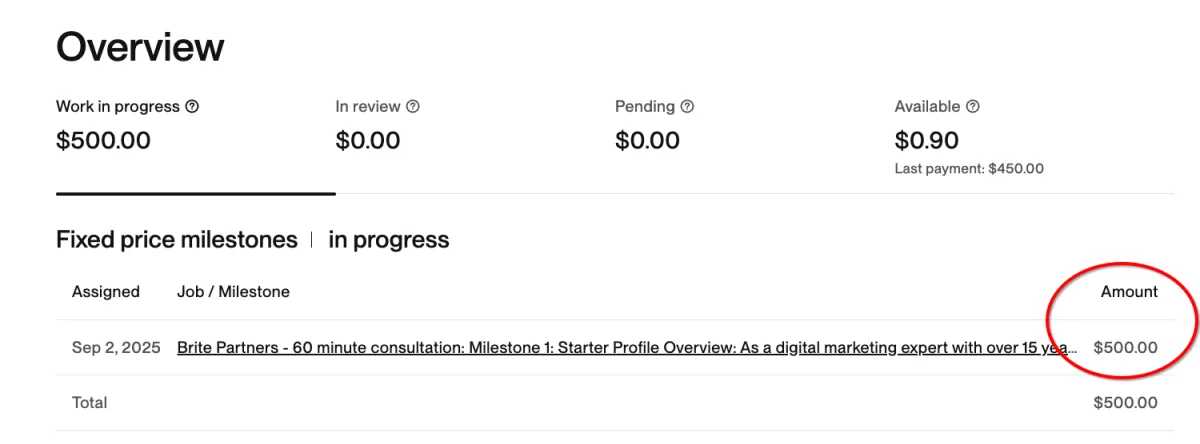Click the $0.90 available balance

coord(927,140)
